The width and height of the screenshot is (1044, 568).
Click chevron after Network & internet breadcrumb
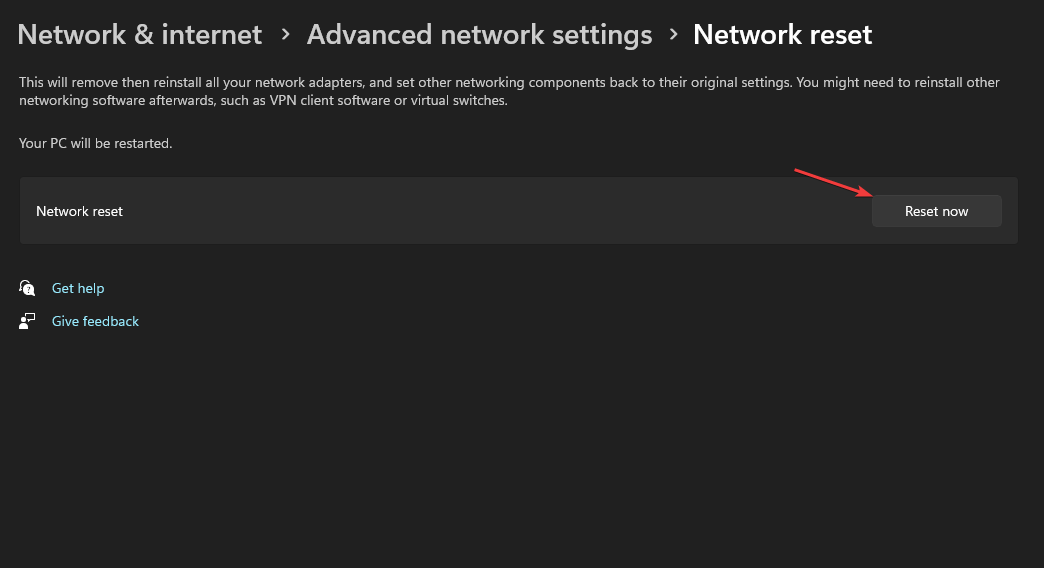[x=286, y=34]
